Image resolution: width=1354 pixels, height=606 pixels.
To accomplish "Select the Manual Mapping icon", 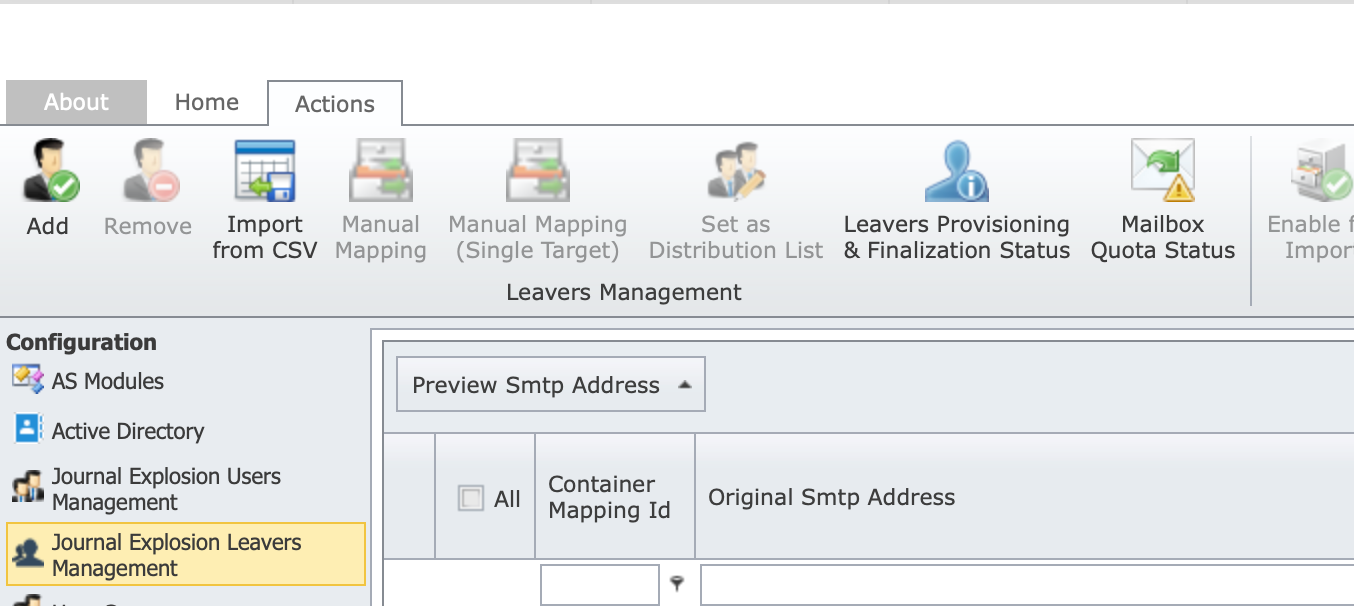I will point(380,172).
